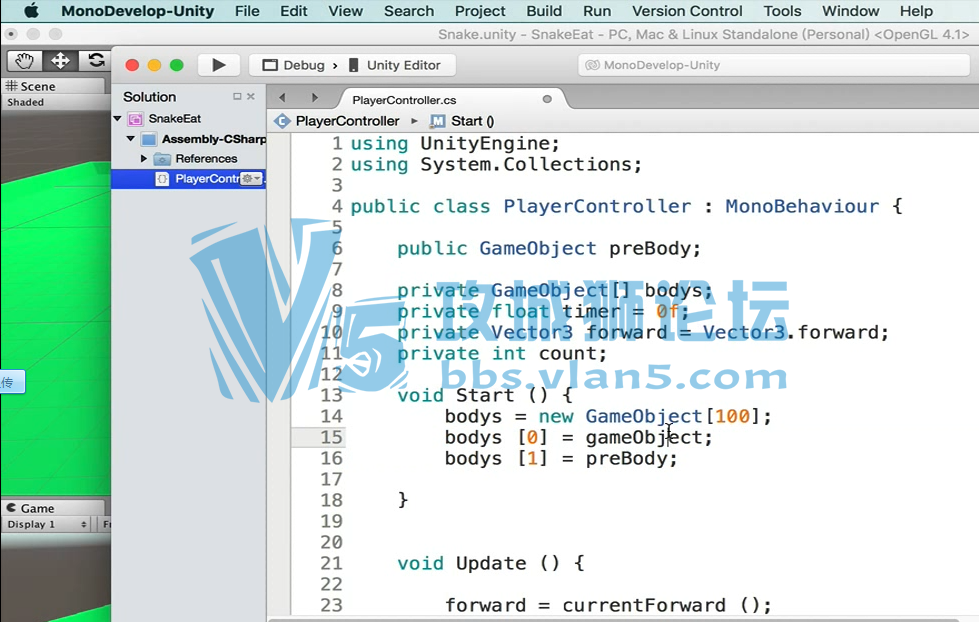Open the Project menu
Screen dimensions: 979x622
480,11
